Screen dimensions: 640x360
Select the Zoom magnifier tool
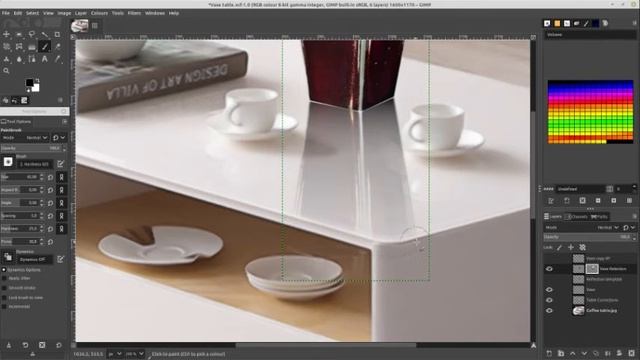(7, 71)
